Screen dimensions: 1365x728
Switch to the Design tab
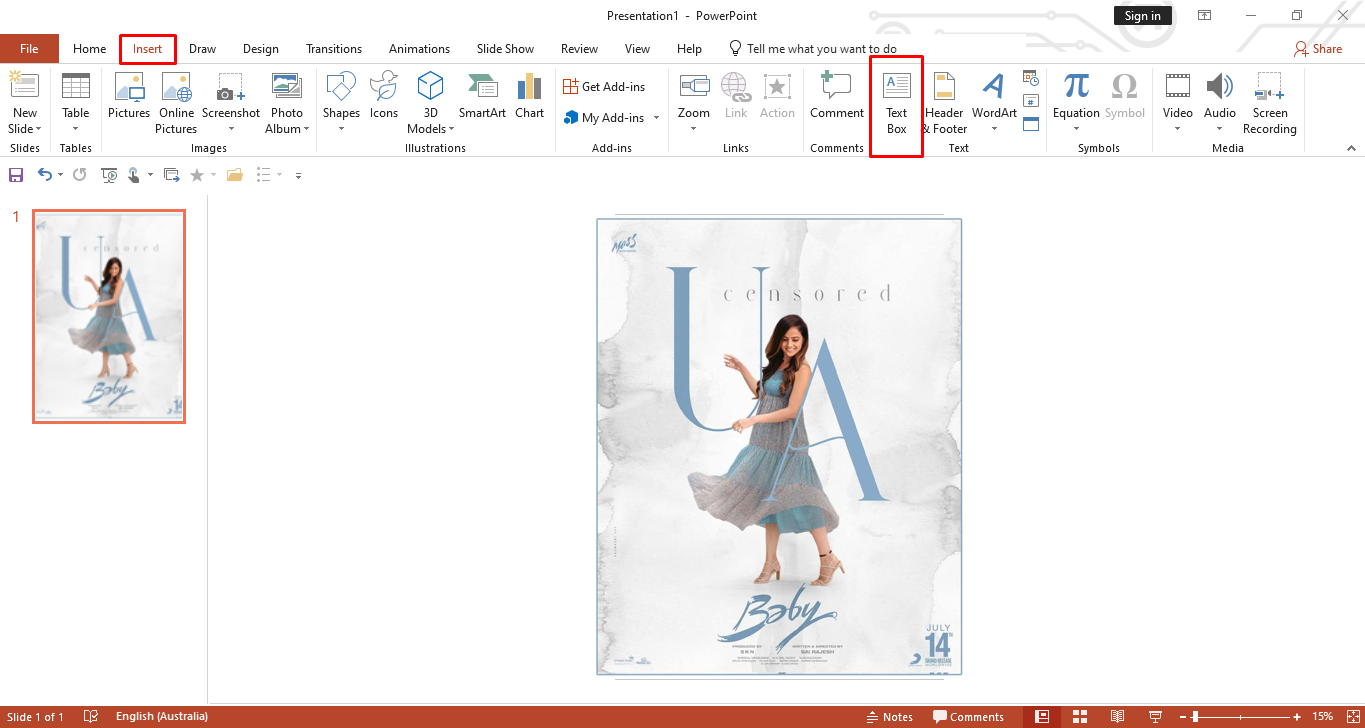[261, 49]
